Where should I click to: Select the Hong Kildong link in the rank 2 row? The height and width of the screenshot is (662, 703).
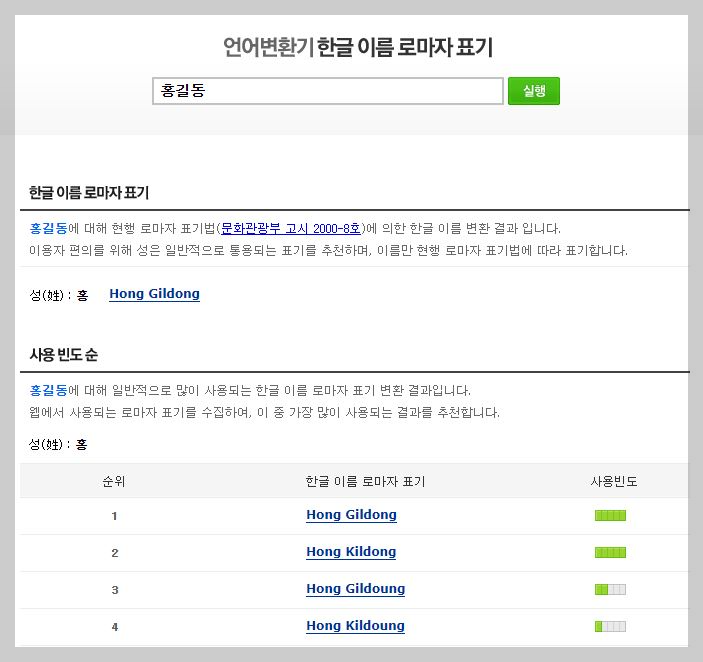pyautogui.click(x=351, y=552)
